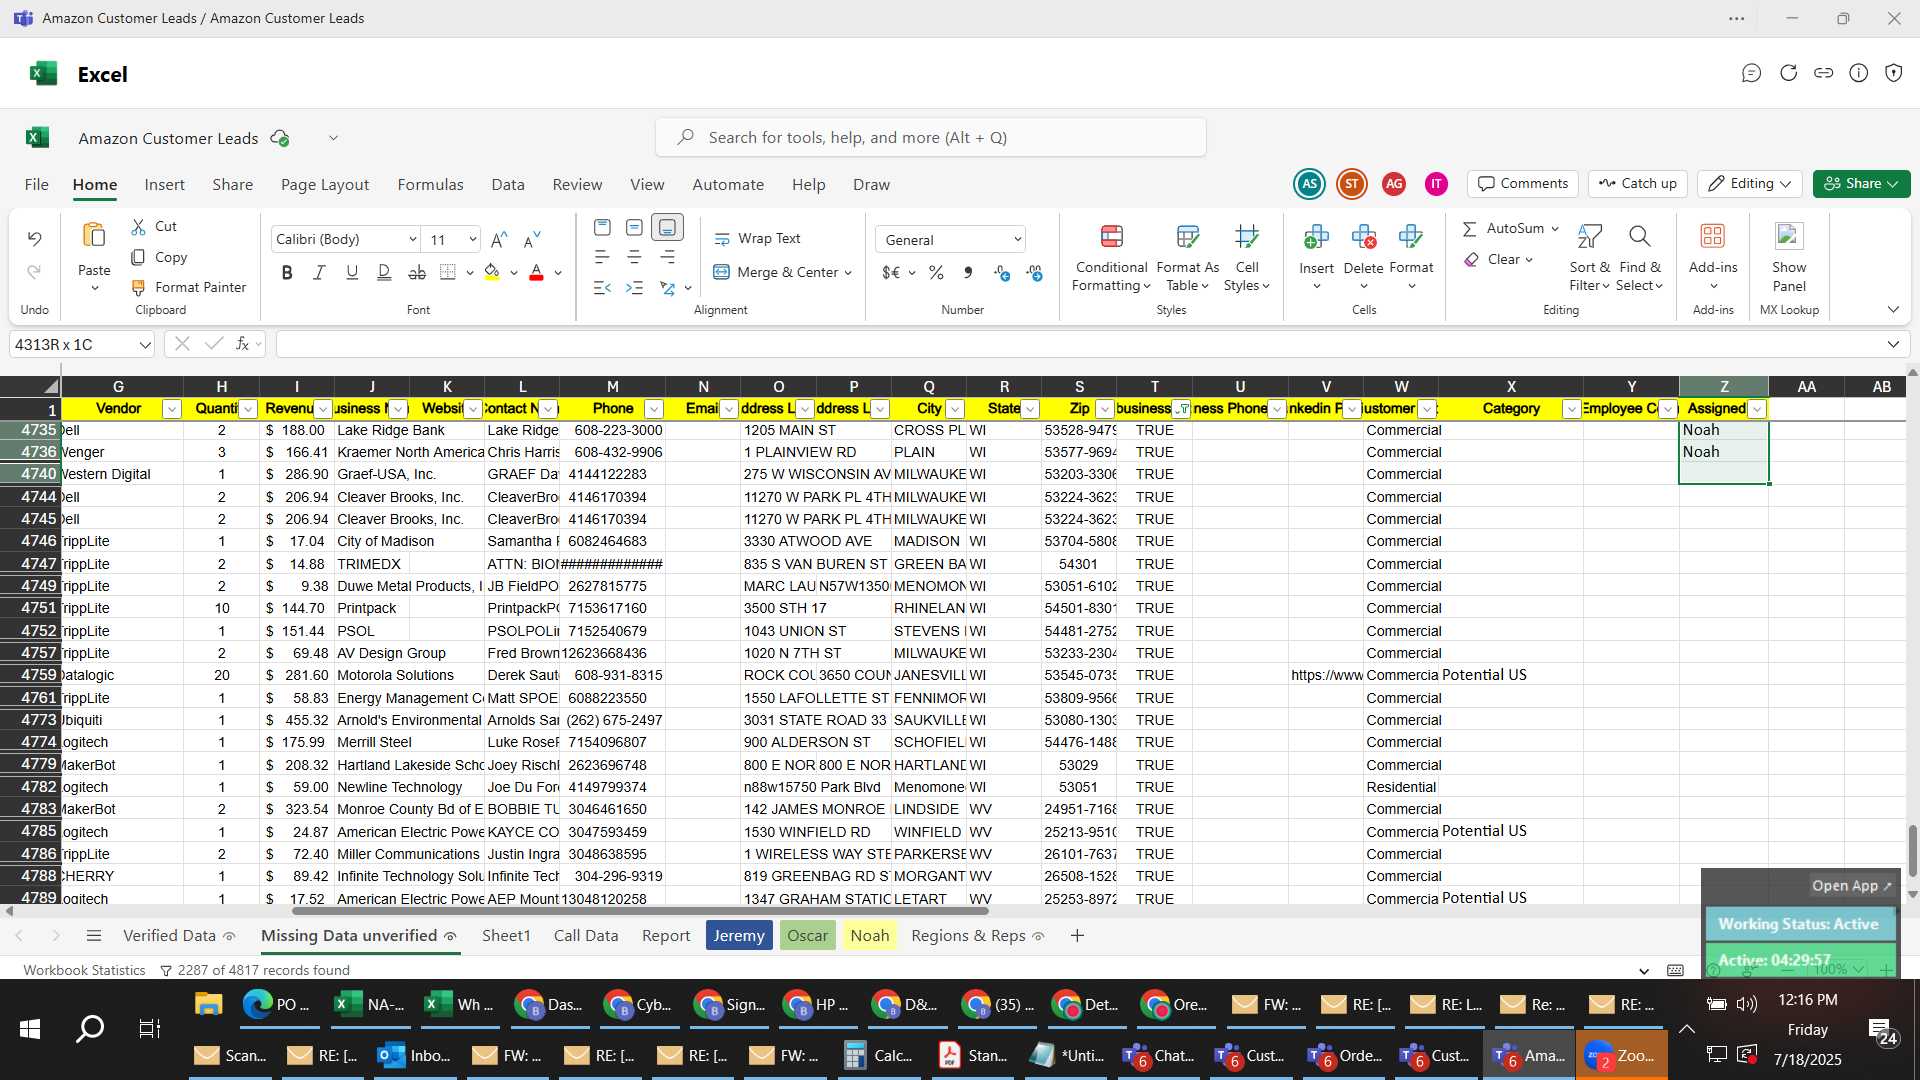Toggle Strikethrough formatting

417,273
